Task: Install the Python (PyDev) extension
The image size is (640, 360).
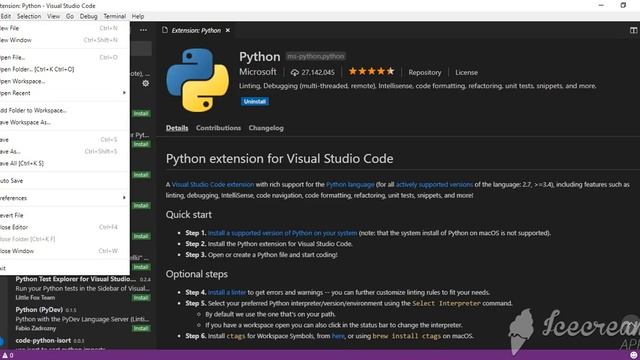Action: point(141,328)
